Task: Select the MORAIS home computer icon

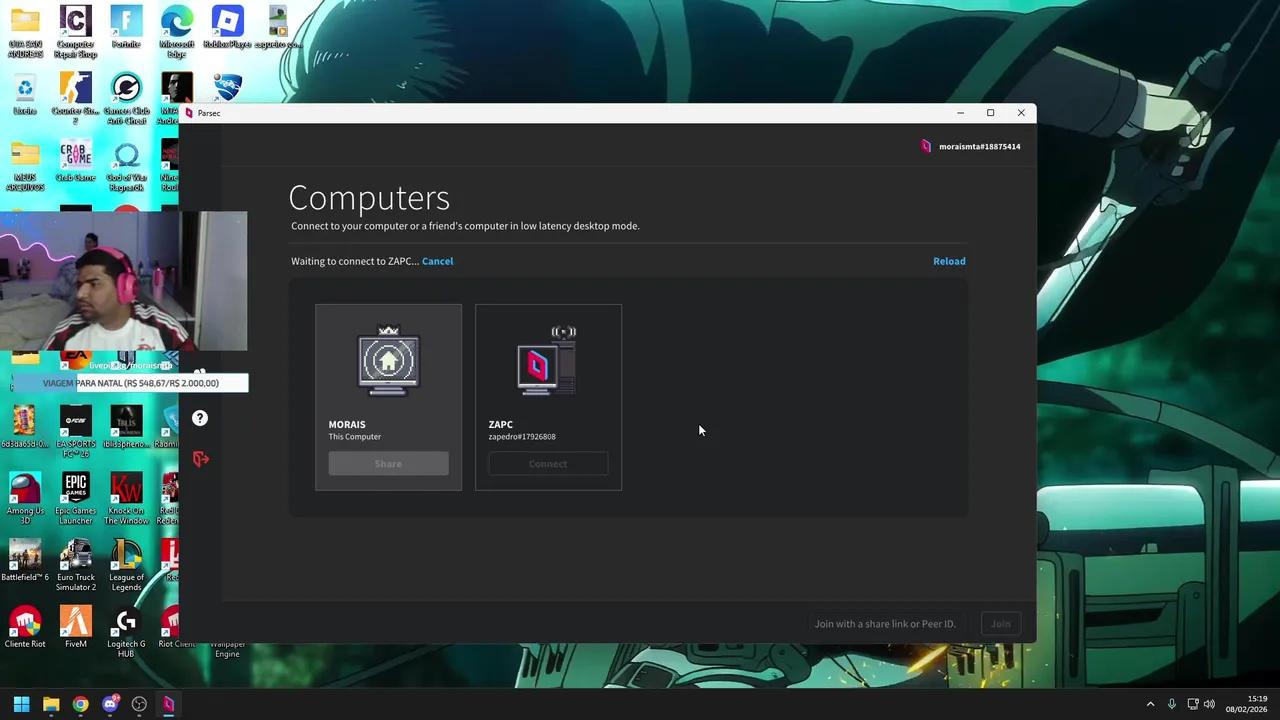Action: 388,360
